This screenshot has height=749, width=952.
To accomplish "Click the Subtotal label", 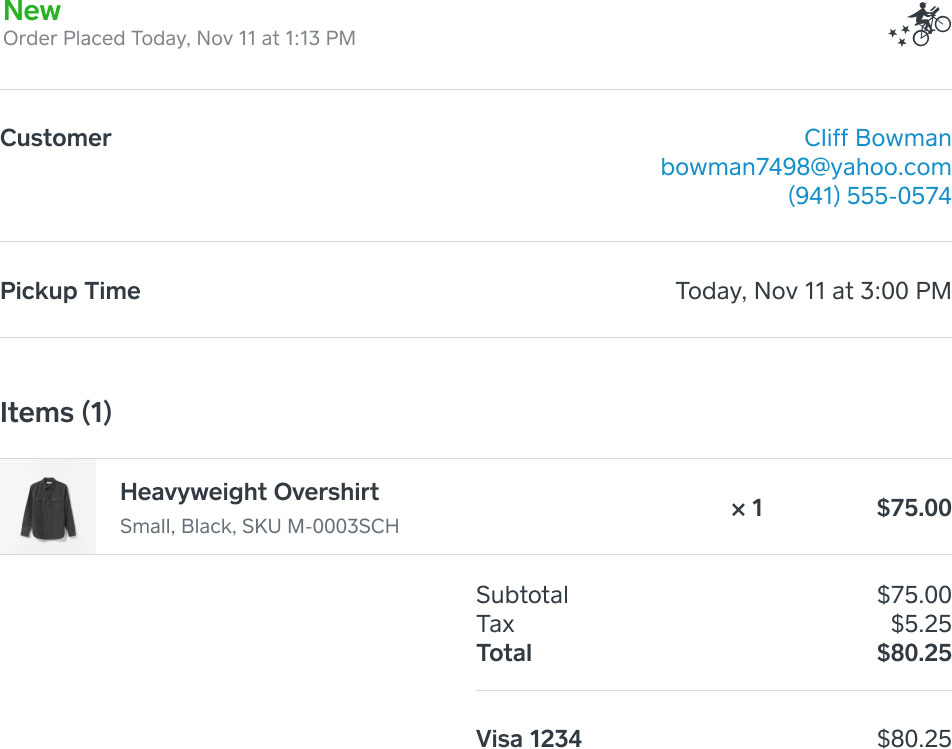I will (x=522, y=595).
